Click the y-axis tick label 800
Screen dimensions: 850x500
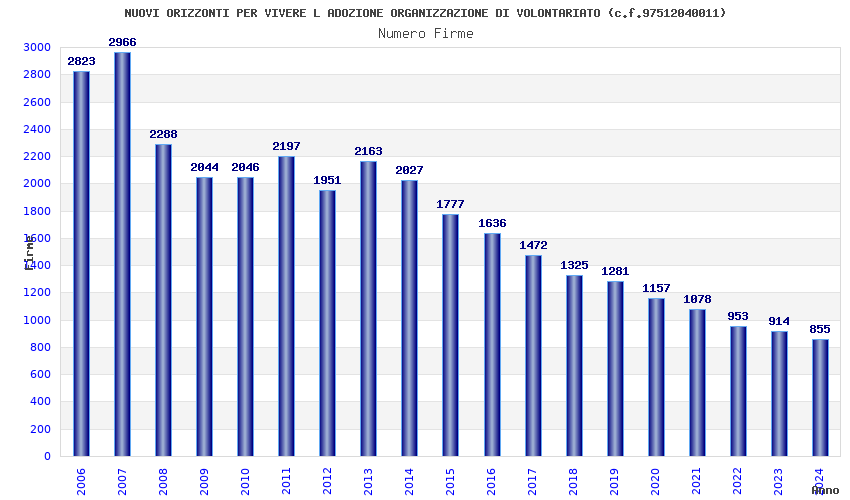[41, 348]
